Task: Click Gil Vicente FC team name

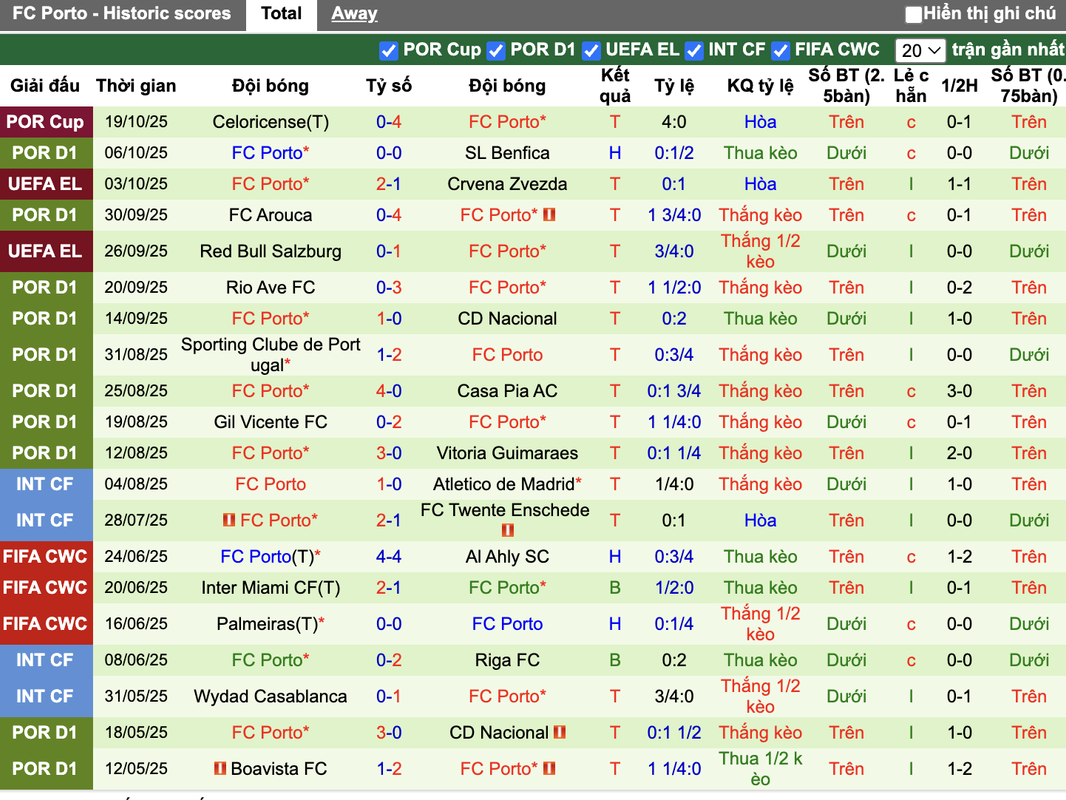Action: pos(271,422)
